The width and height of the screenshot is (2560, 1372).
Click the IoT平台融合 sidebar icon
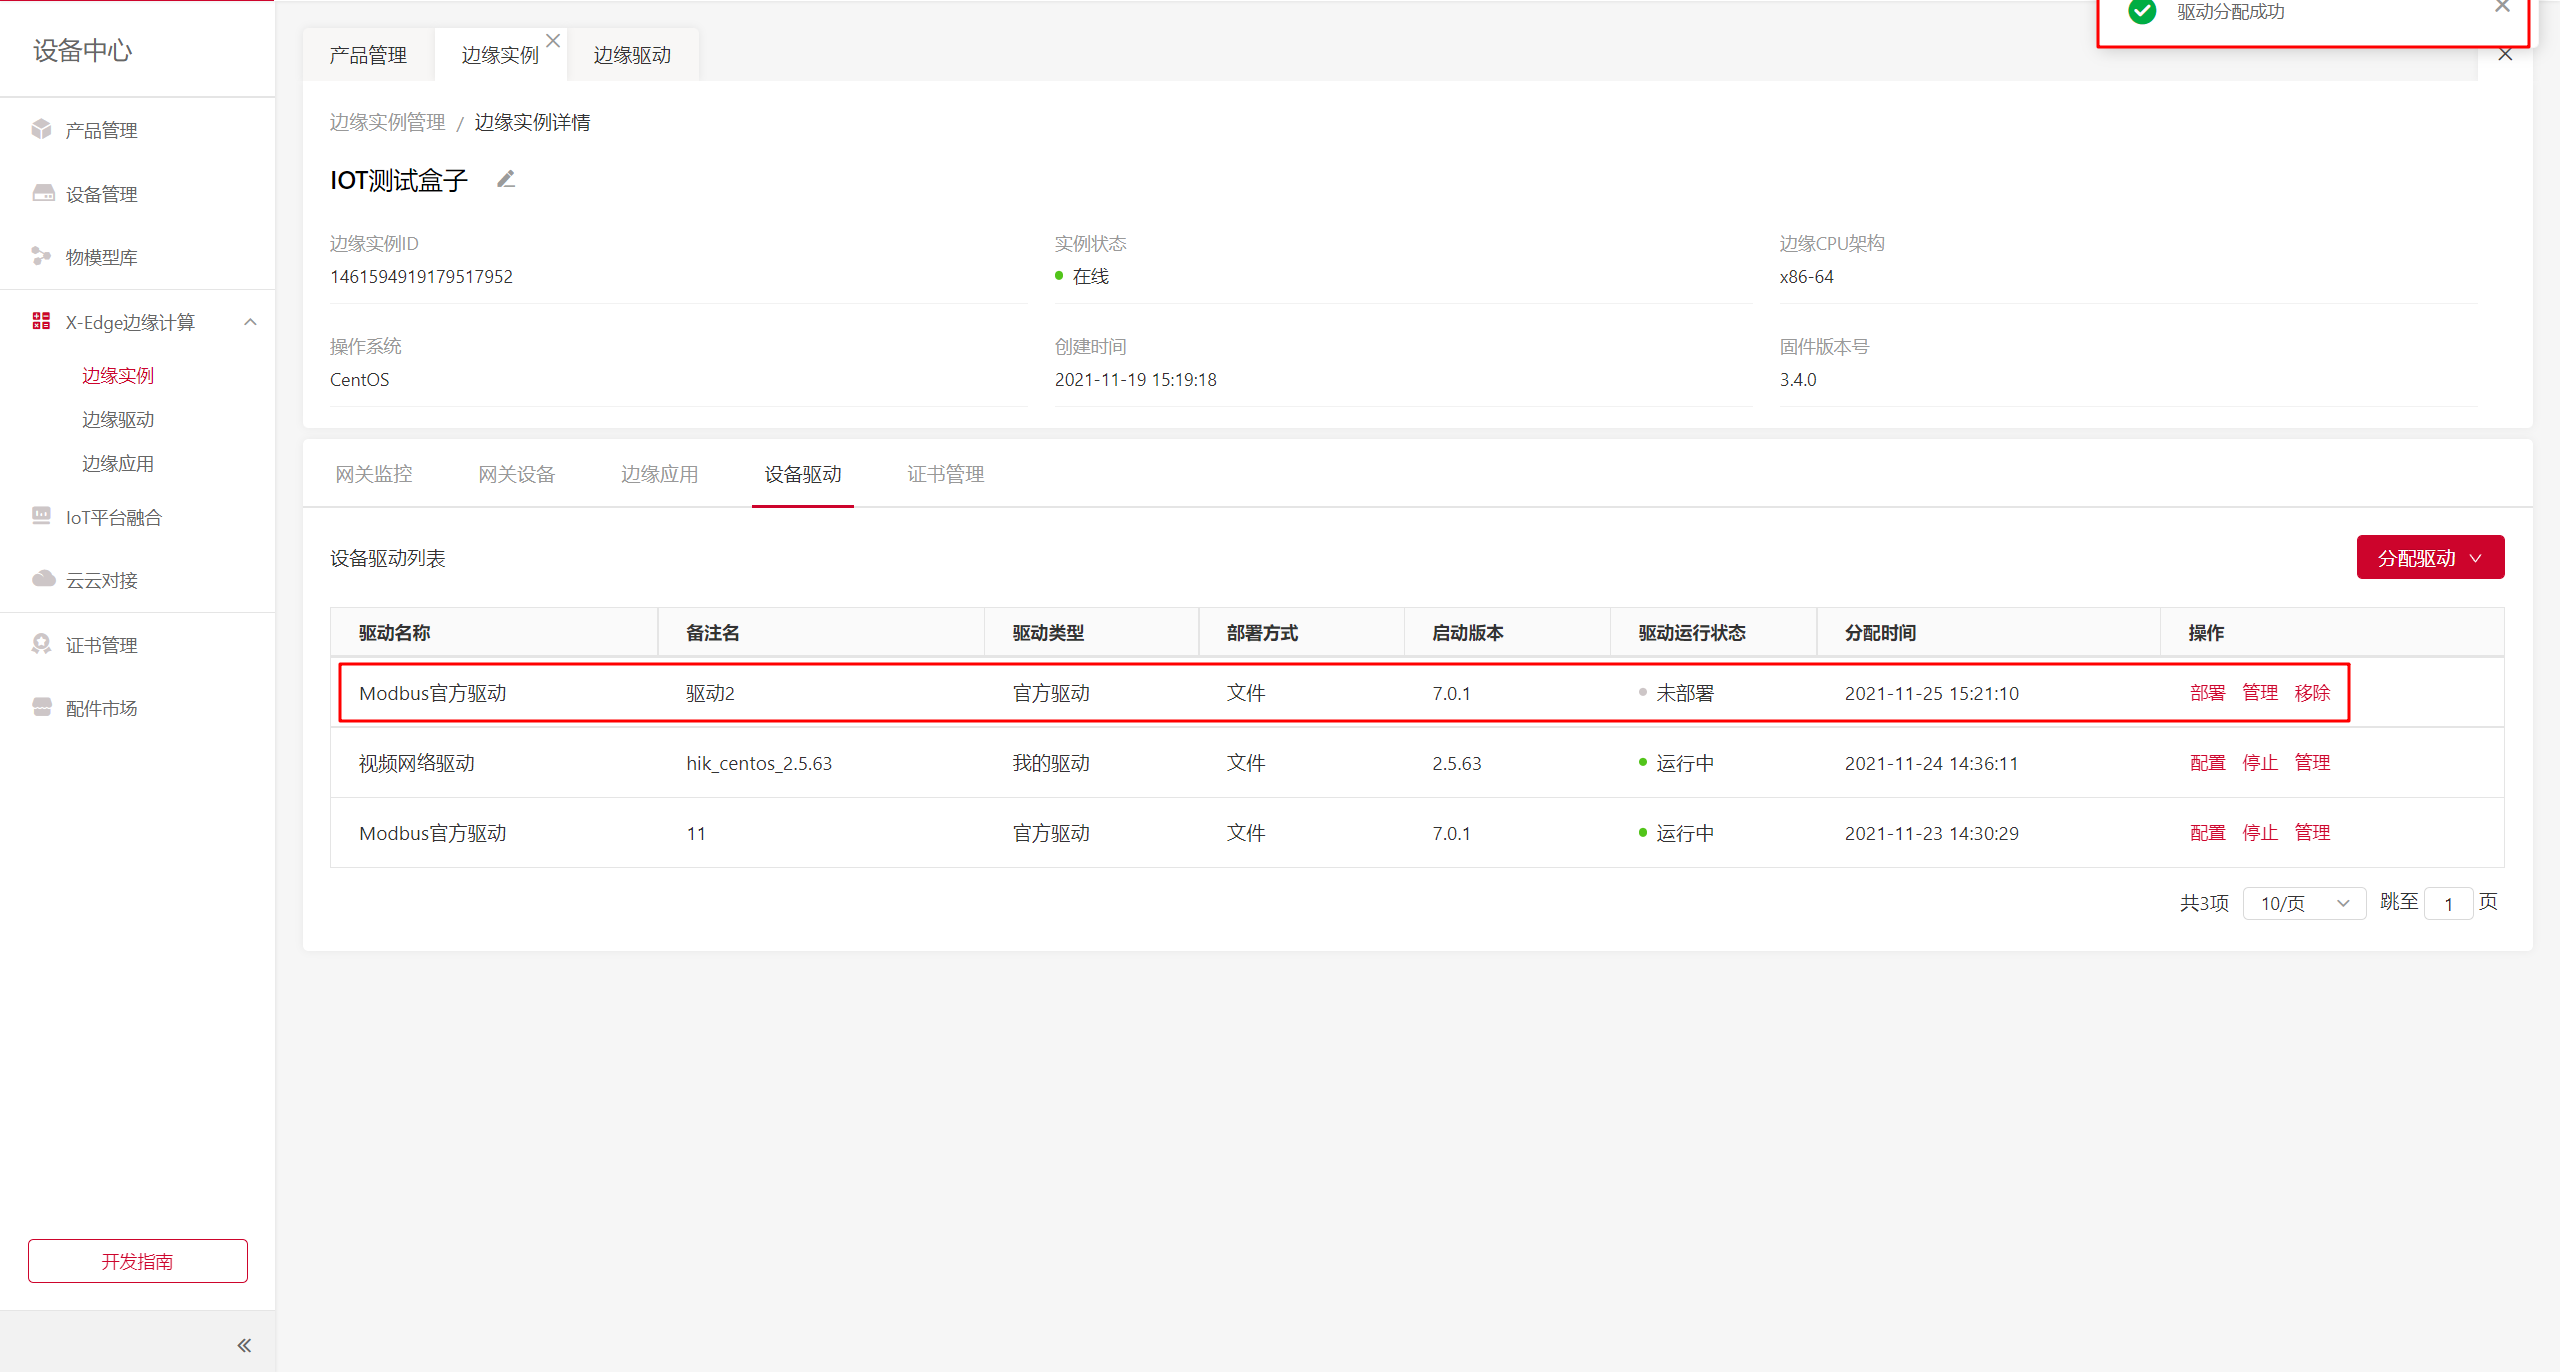pos(41,516)
